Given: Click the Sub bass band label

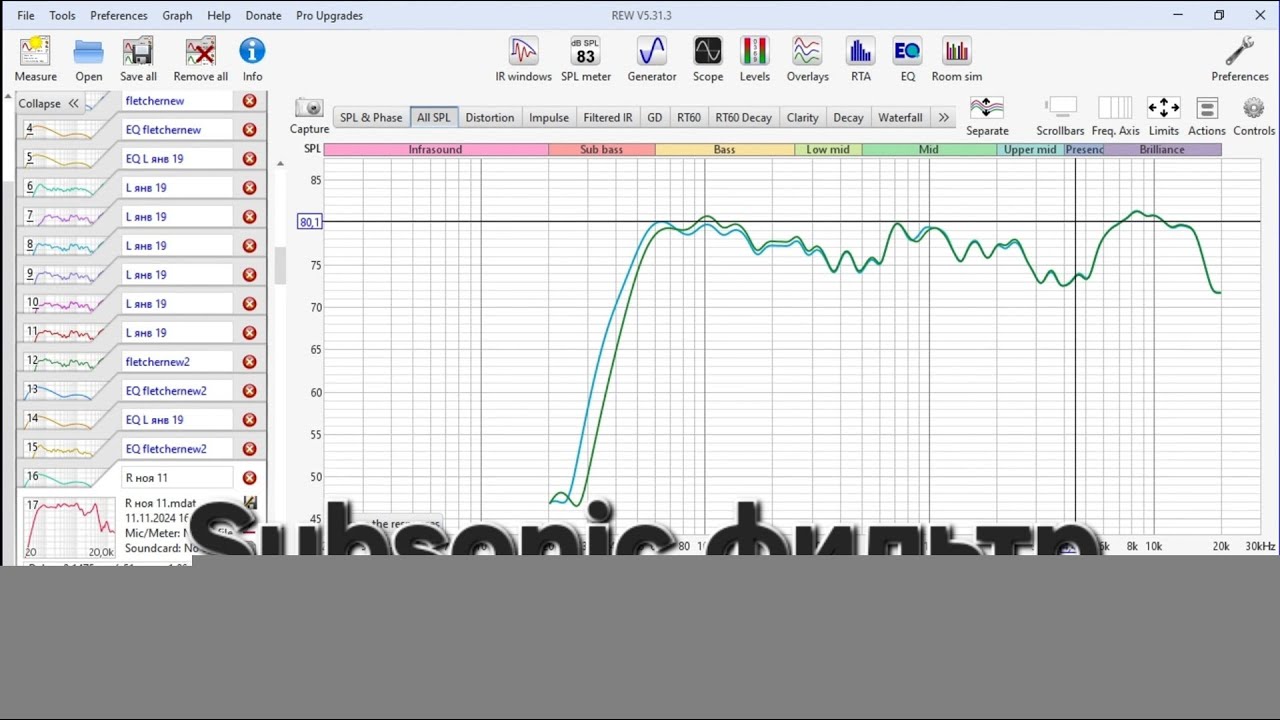Looking at the screenshot, I should [x=601, y=150].
